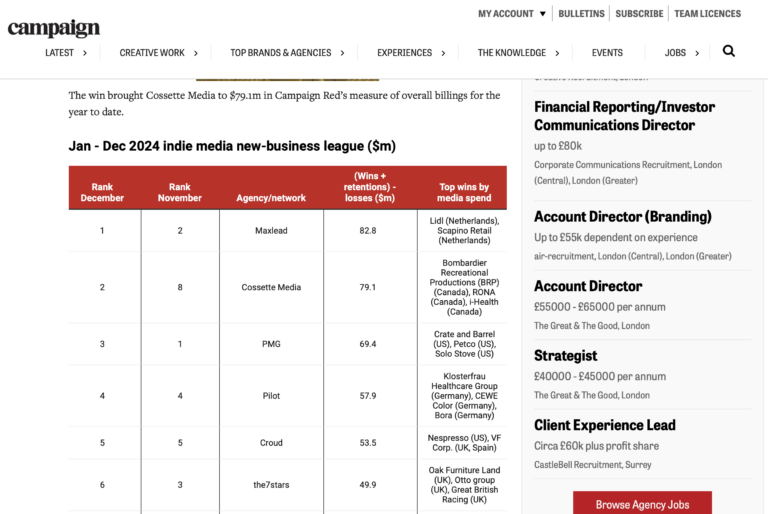Click the Rank December column header

(102, 192)
